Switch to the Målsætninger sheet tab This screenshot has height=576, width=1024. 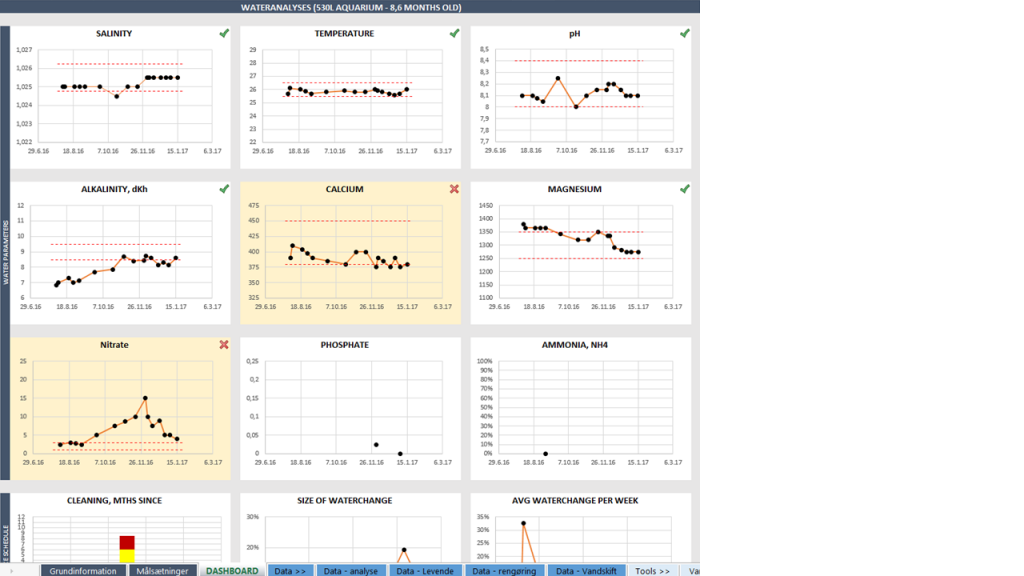(x=162, y=571)
